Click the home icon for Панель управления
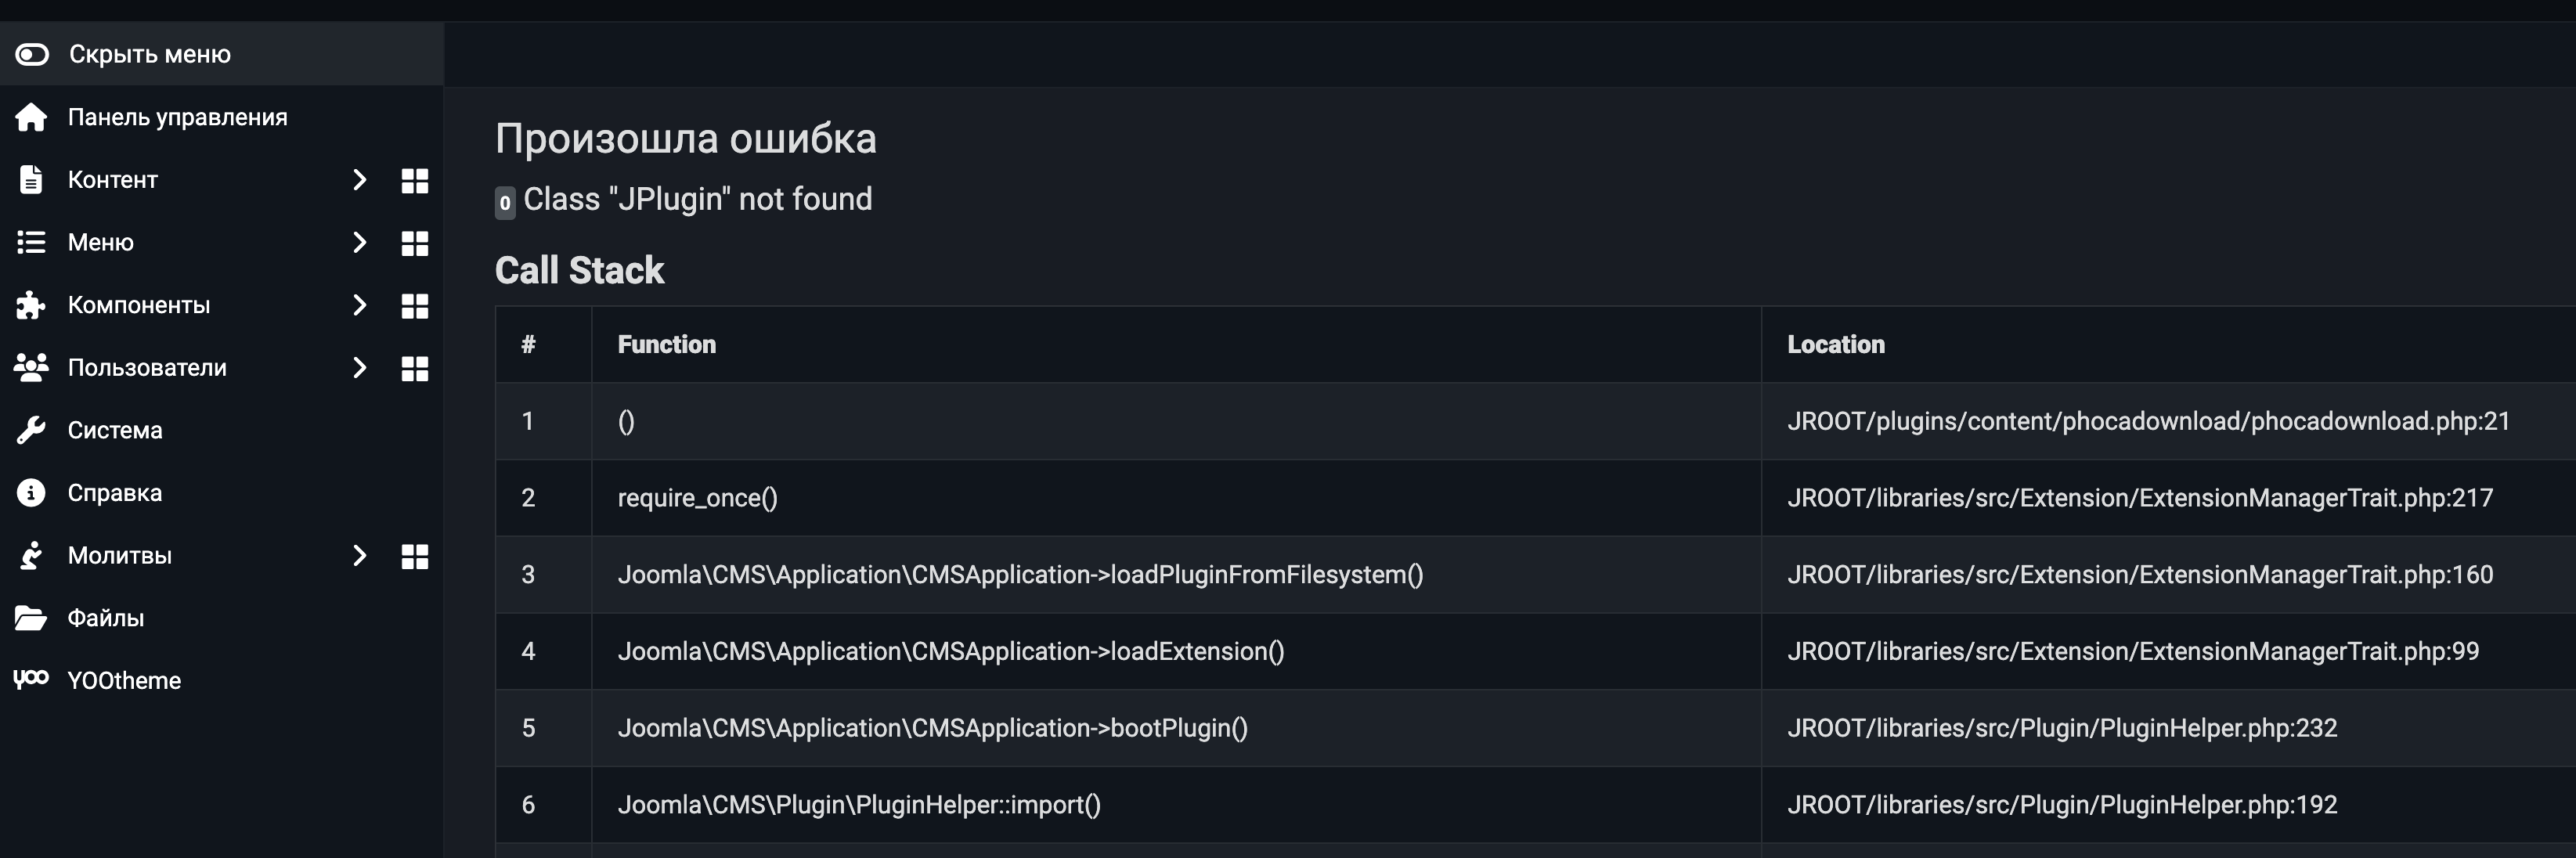The image size is (2576, 858). (31, 117)
